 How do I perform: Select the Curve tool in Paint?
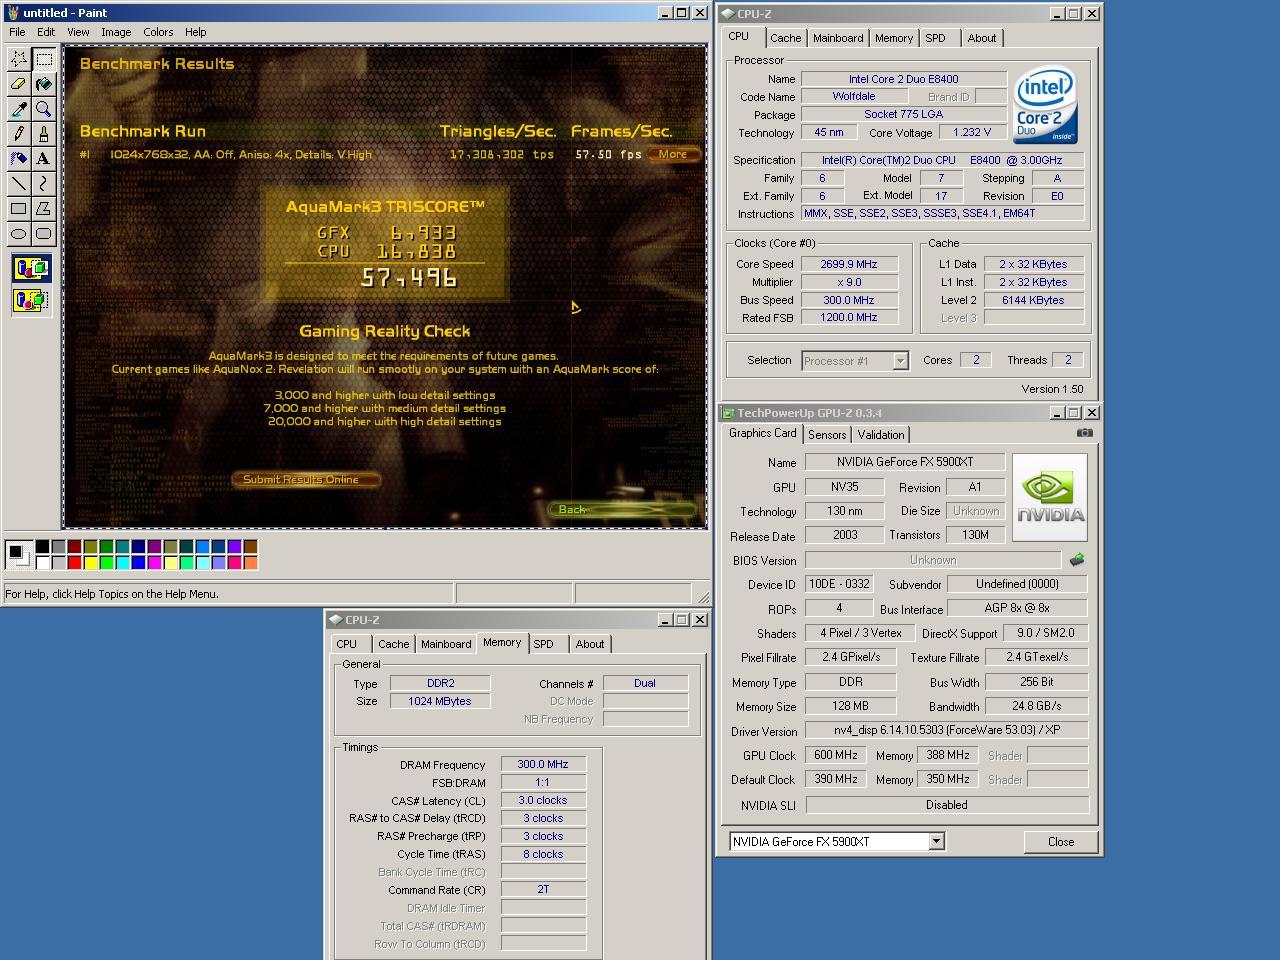click(44, 183)
